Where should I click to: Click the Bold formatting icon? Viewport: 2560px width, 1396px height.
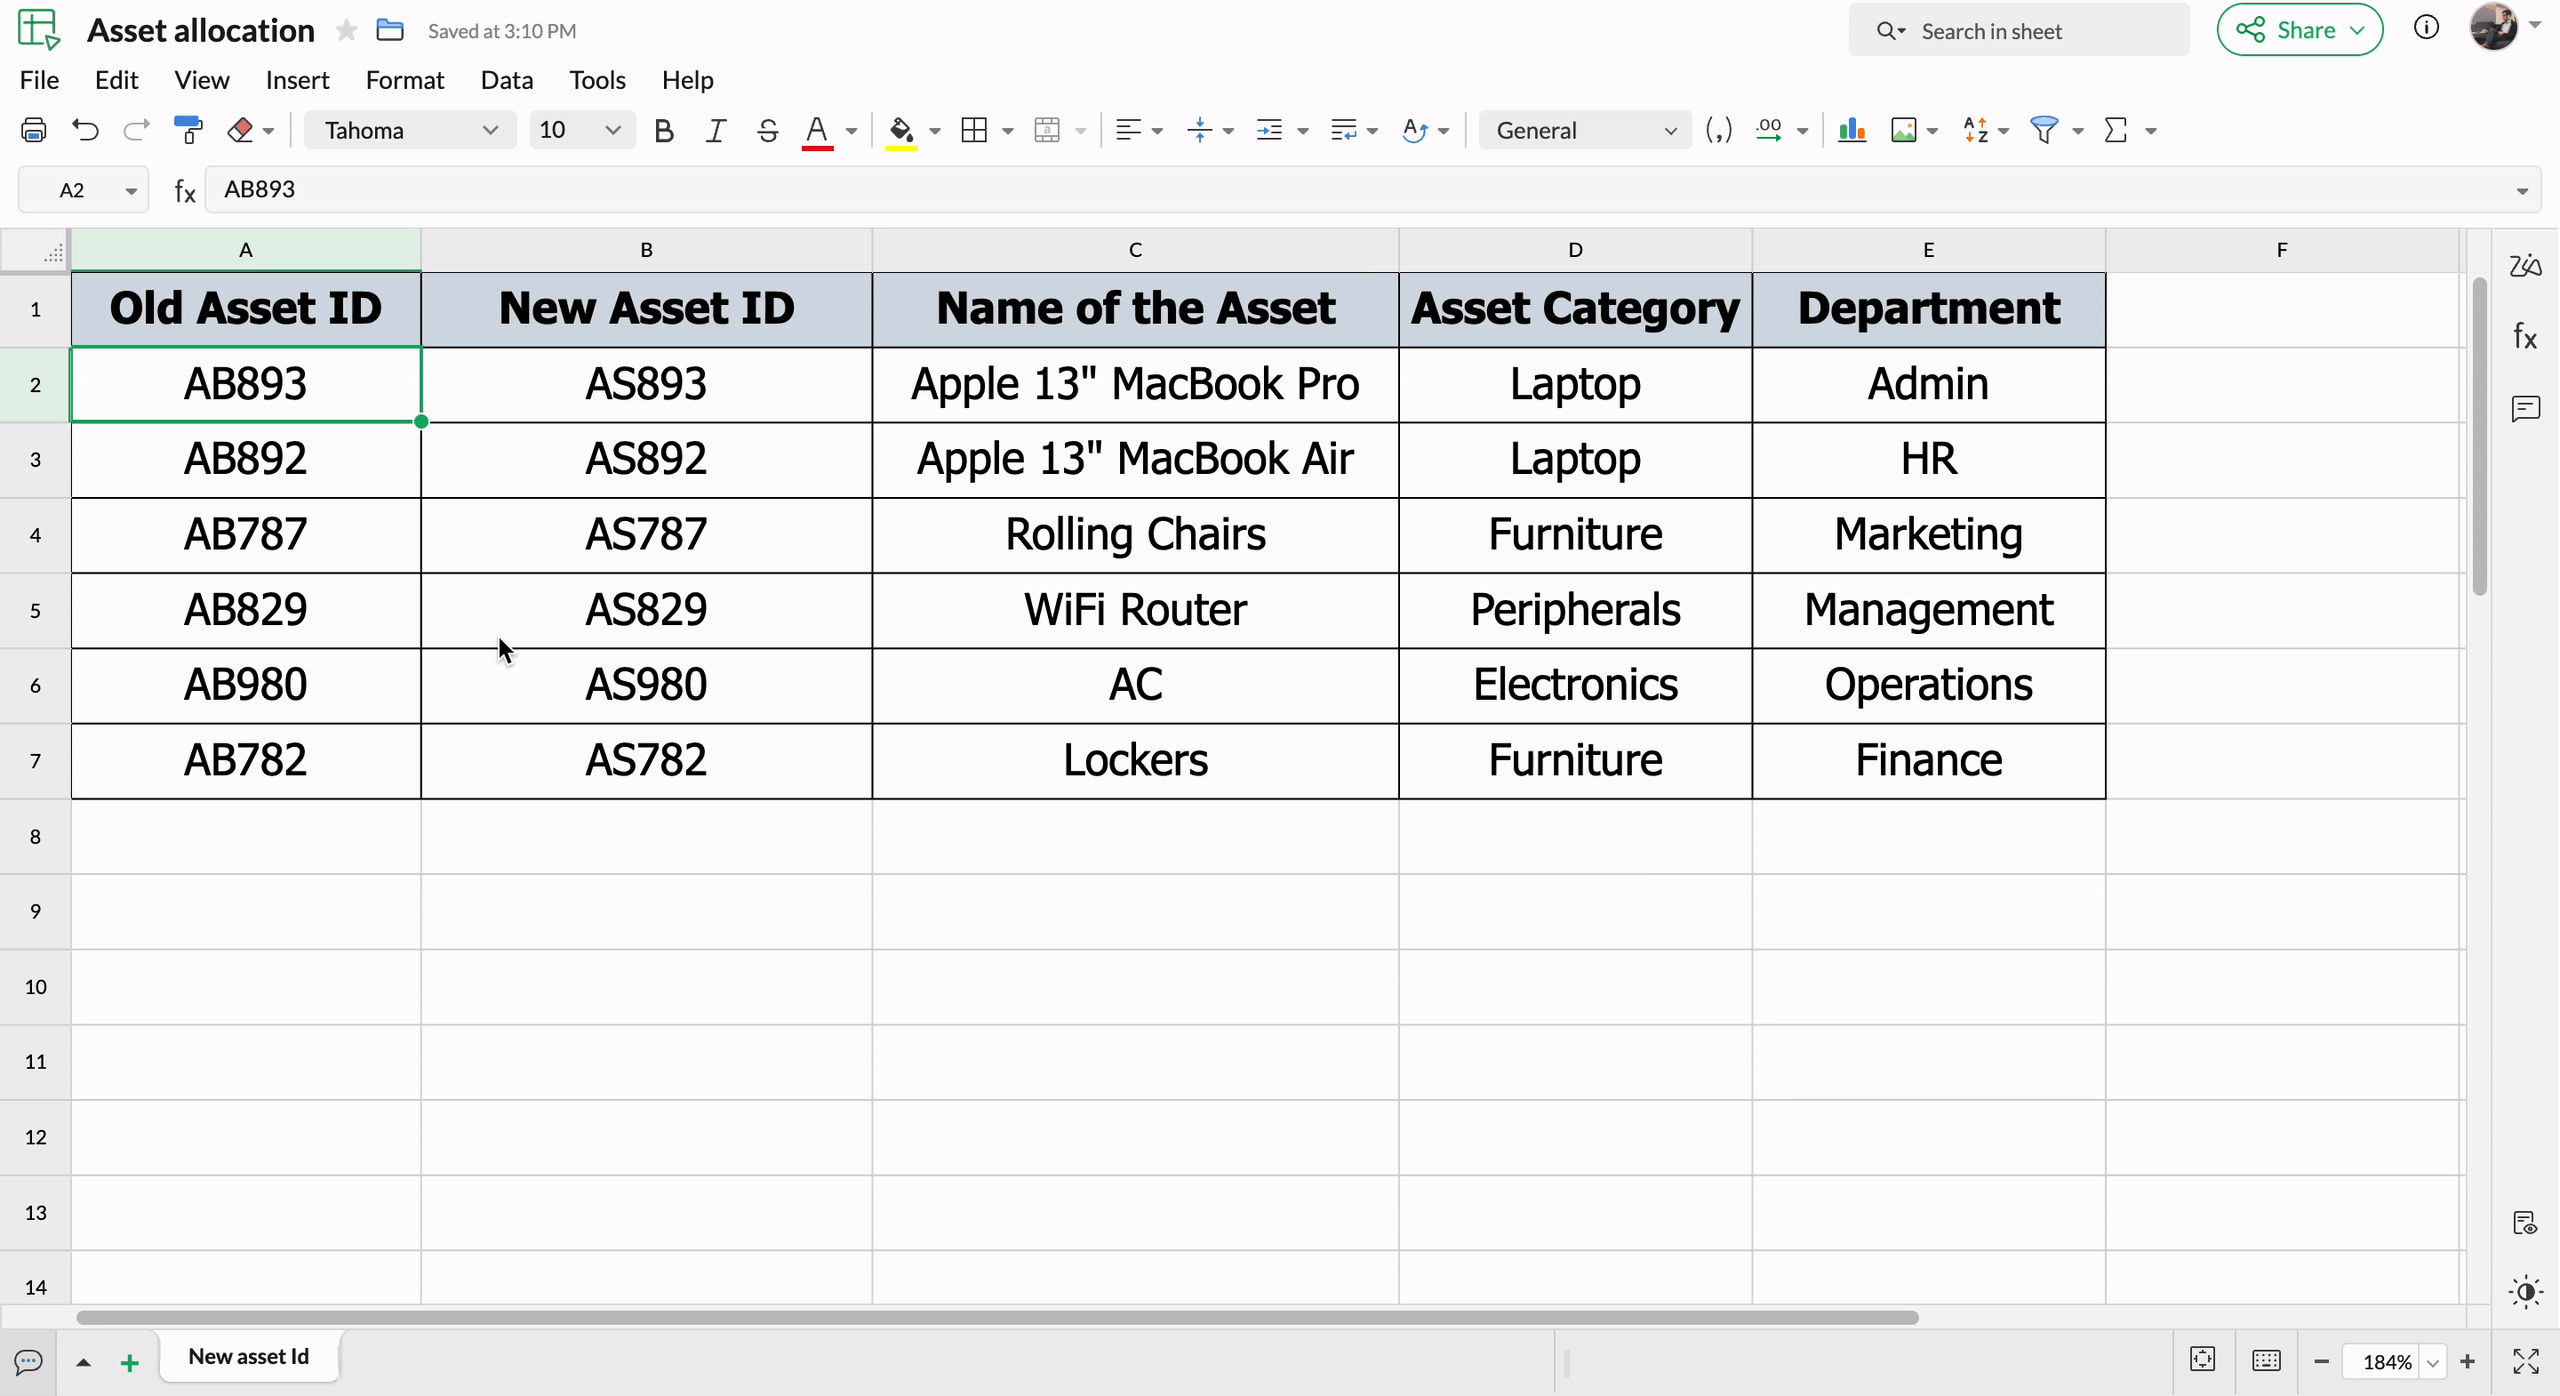[x=665, y=131]
